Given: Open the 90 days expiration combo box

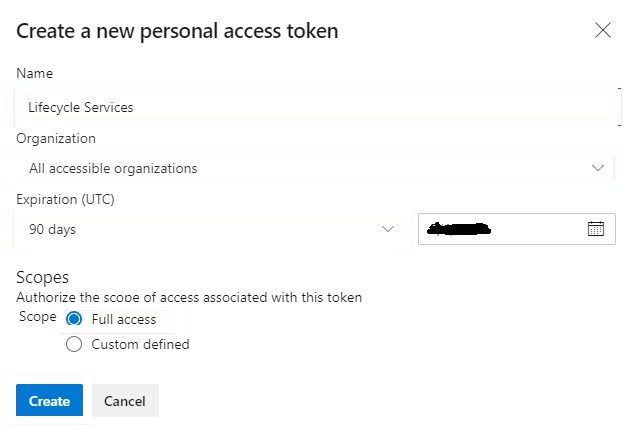Looking at the screenshot, I should pos(208,229).
